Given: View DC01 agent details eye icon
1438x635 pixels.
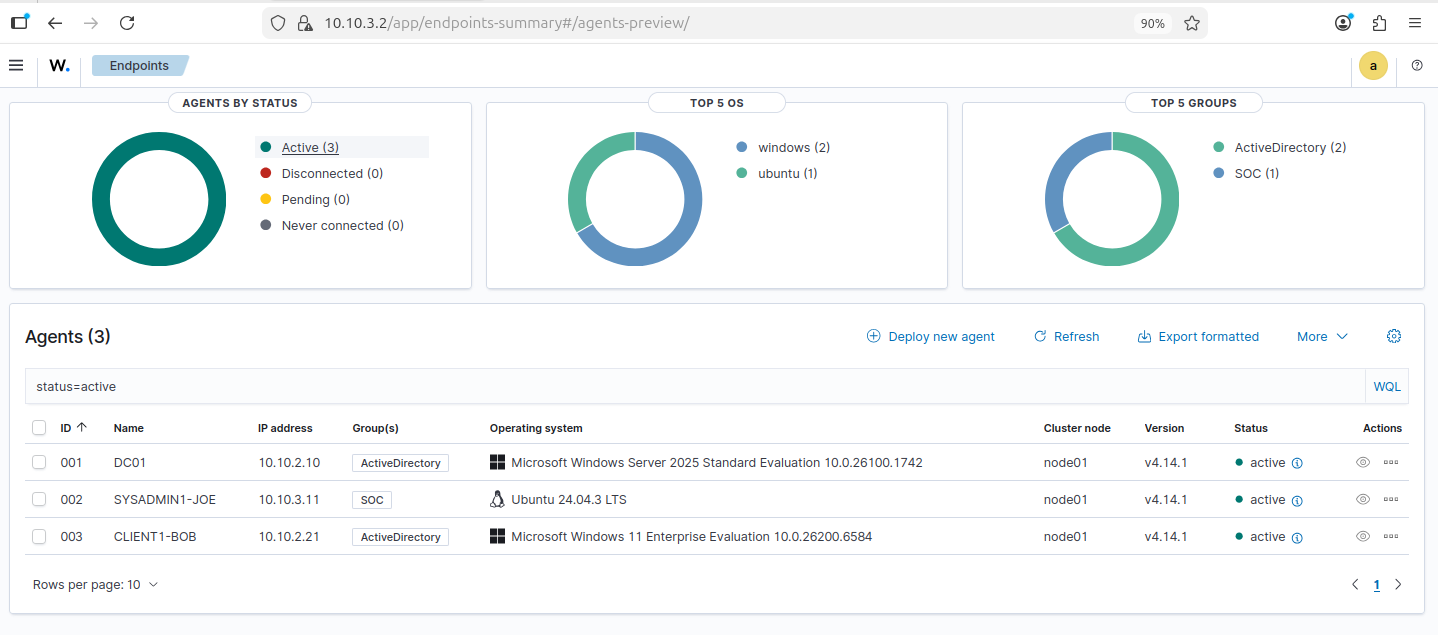Looking at the screenshot, I should tap(1362, 463).
